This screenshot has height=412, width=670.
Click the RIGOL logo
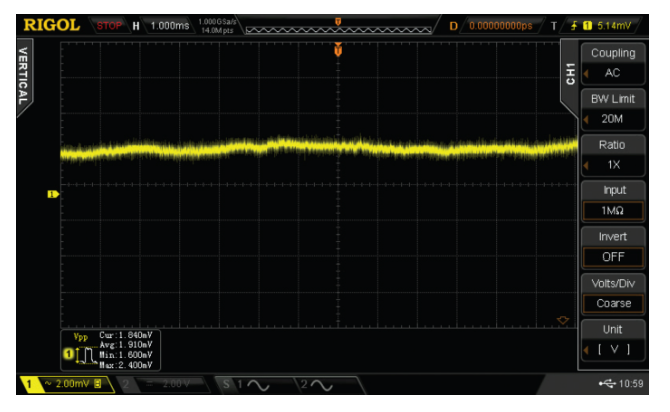click(52, 25)
